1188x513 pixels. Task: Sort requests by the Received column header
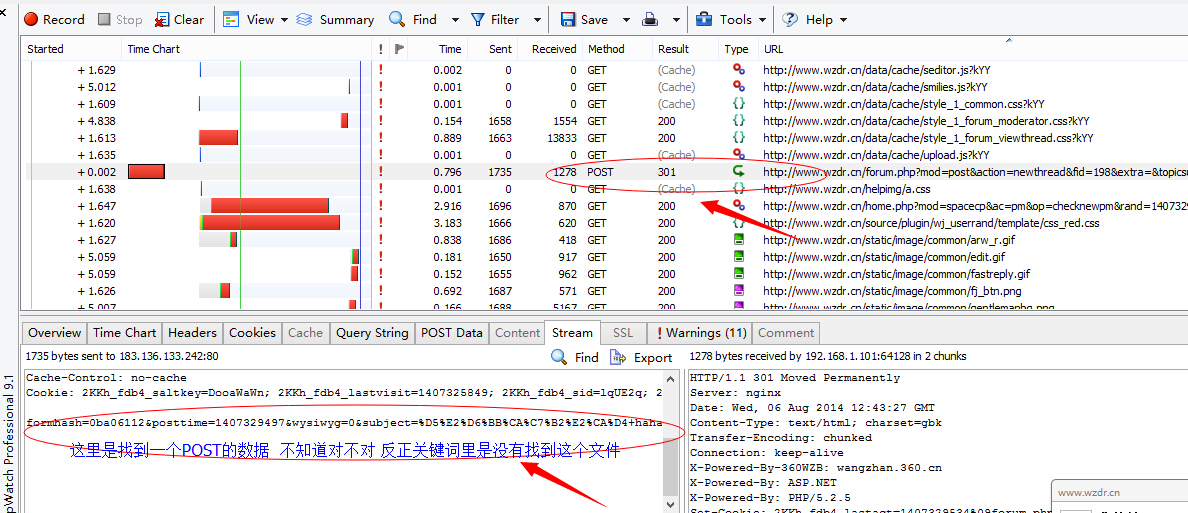[x=553, y=49]
